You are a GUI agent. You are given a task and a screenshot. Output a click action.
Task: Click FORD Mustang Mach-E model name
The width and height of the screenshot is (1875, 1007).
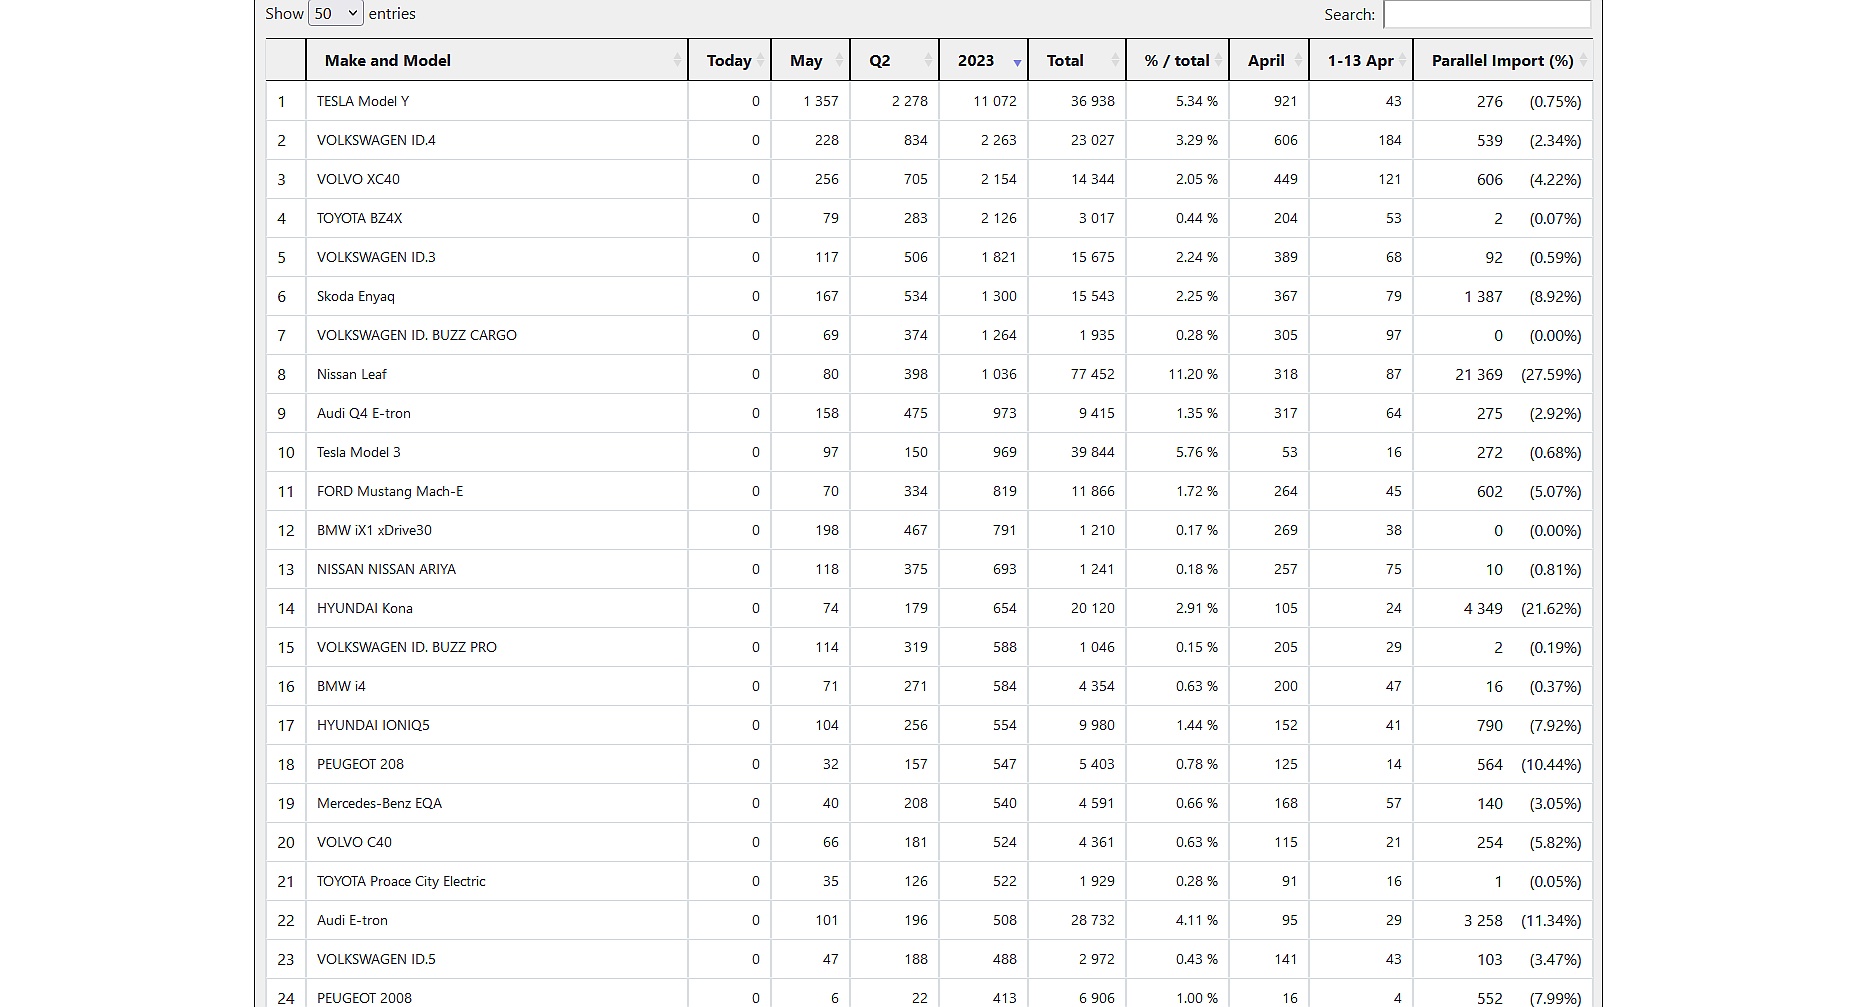coord(390,491)
